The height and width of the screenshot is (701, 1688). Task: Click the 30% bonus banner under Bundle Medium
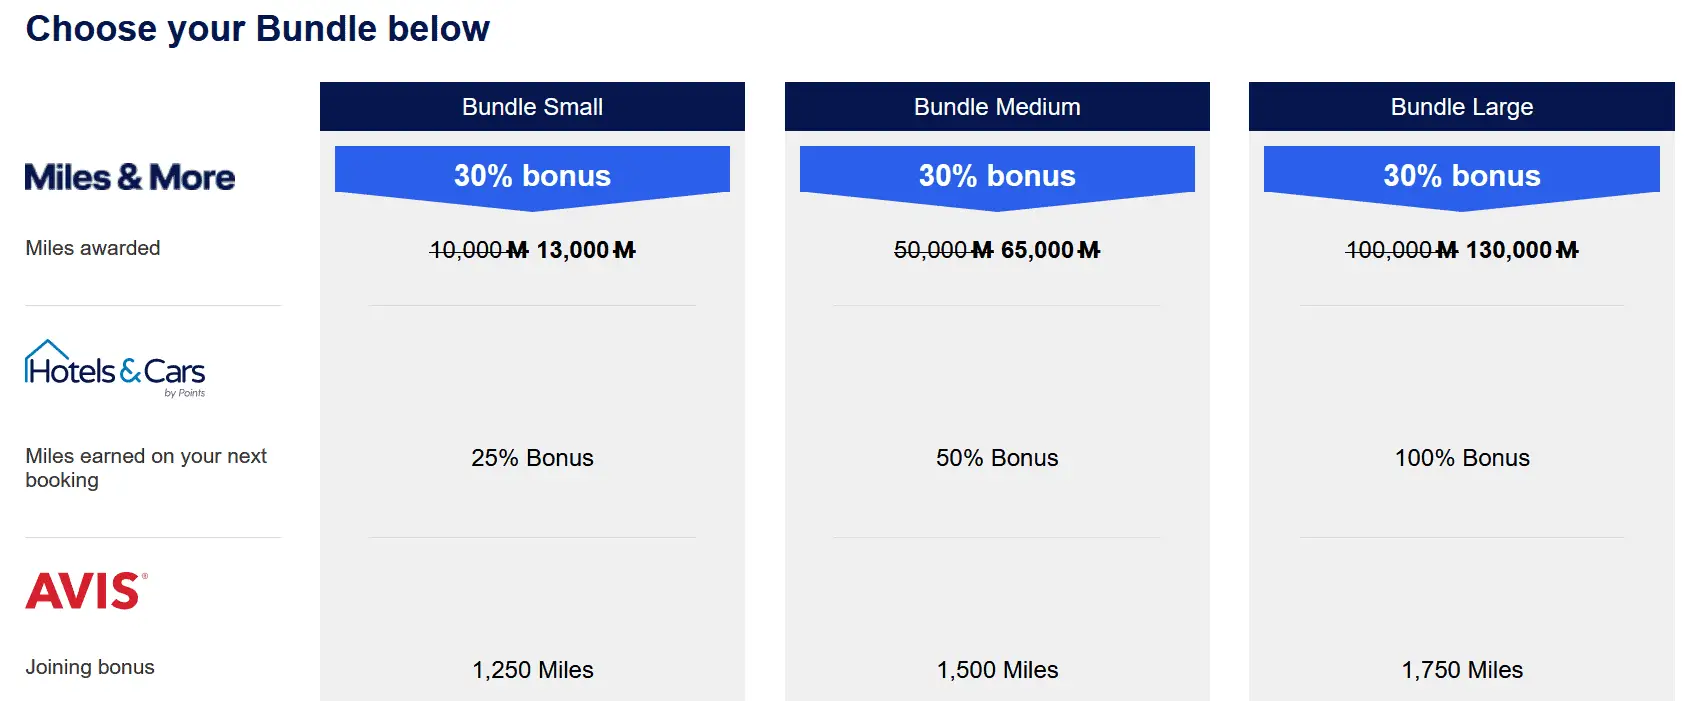tap(997, 176)
